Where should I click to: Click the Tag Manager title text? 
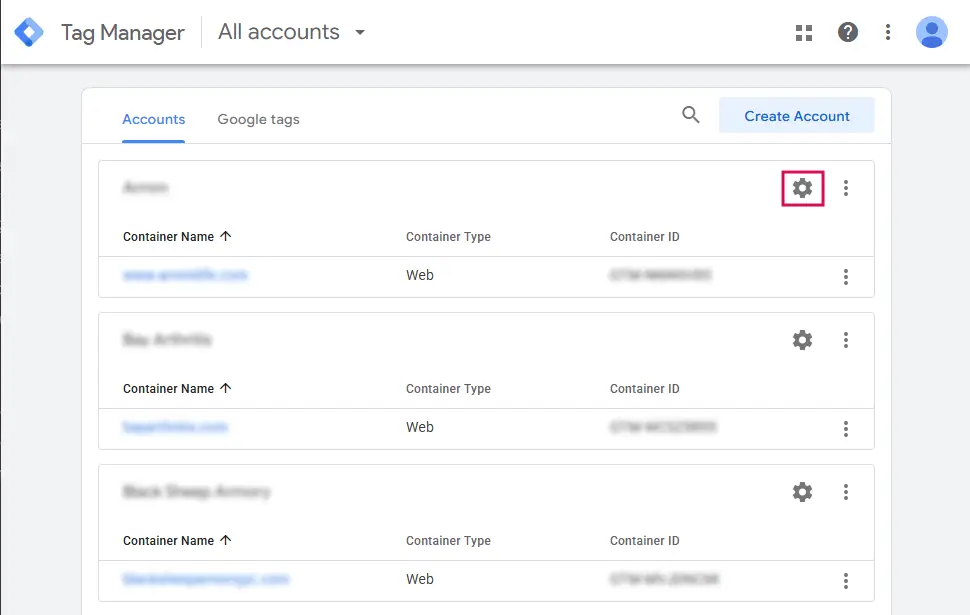pyautogui.click(x=122, y=33)
